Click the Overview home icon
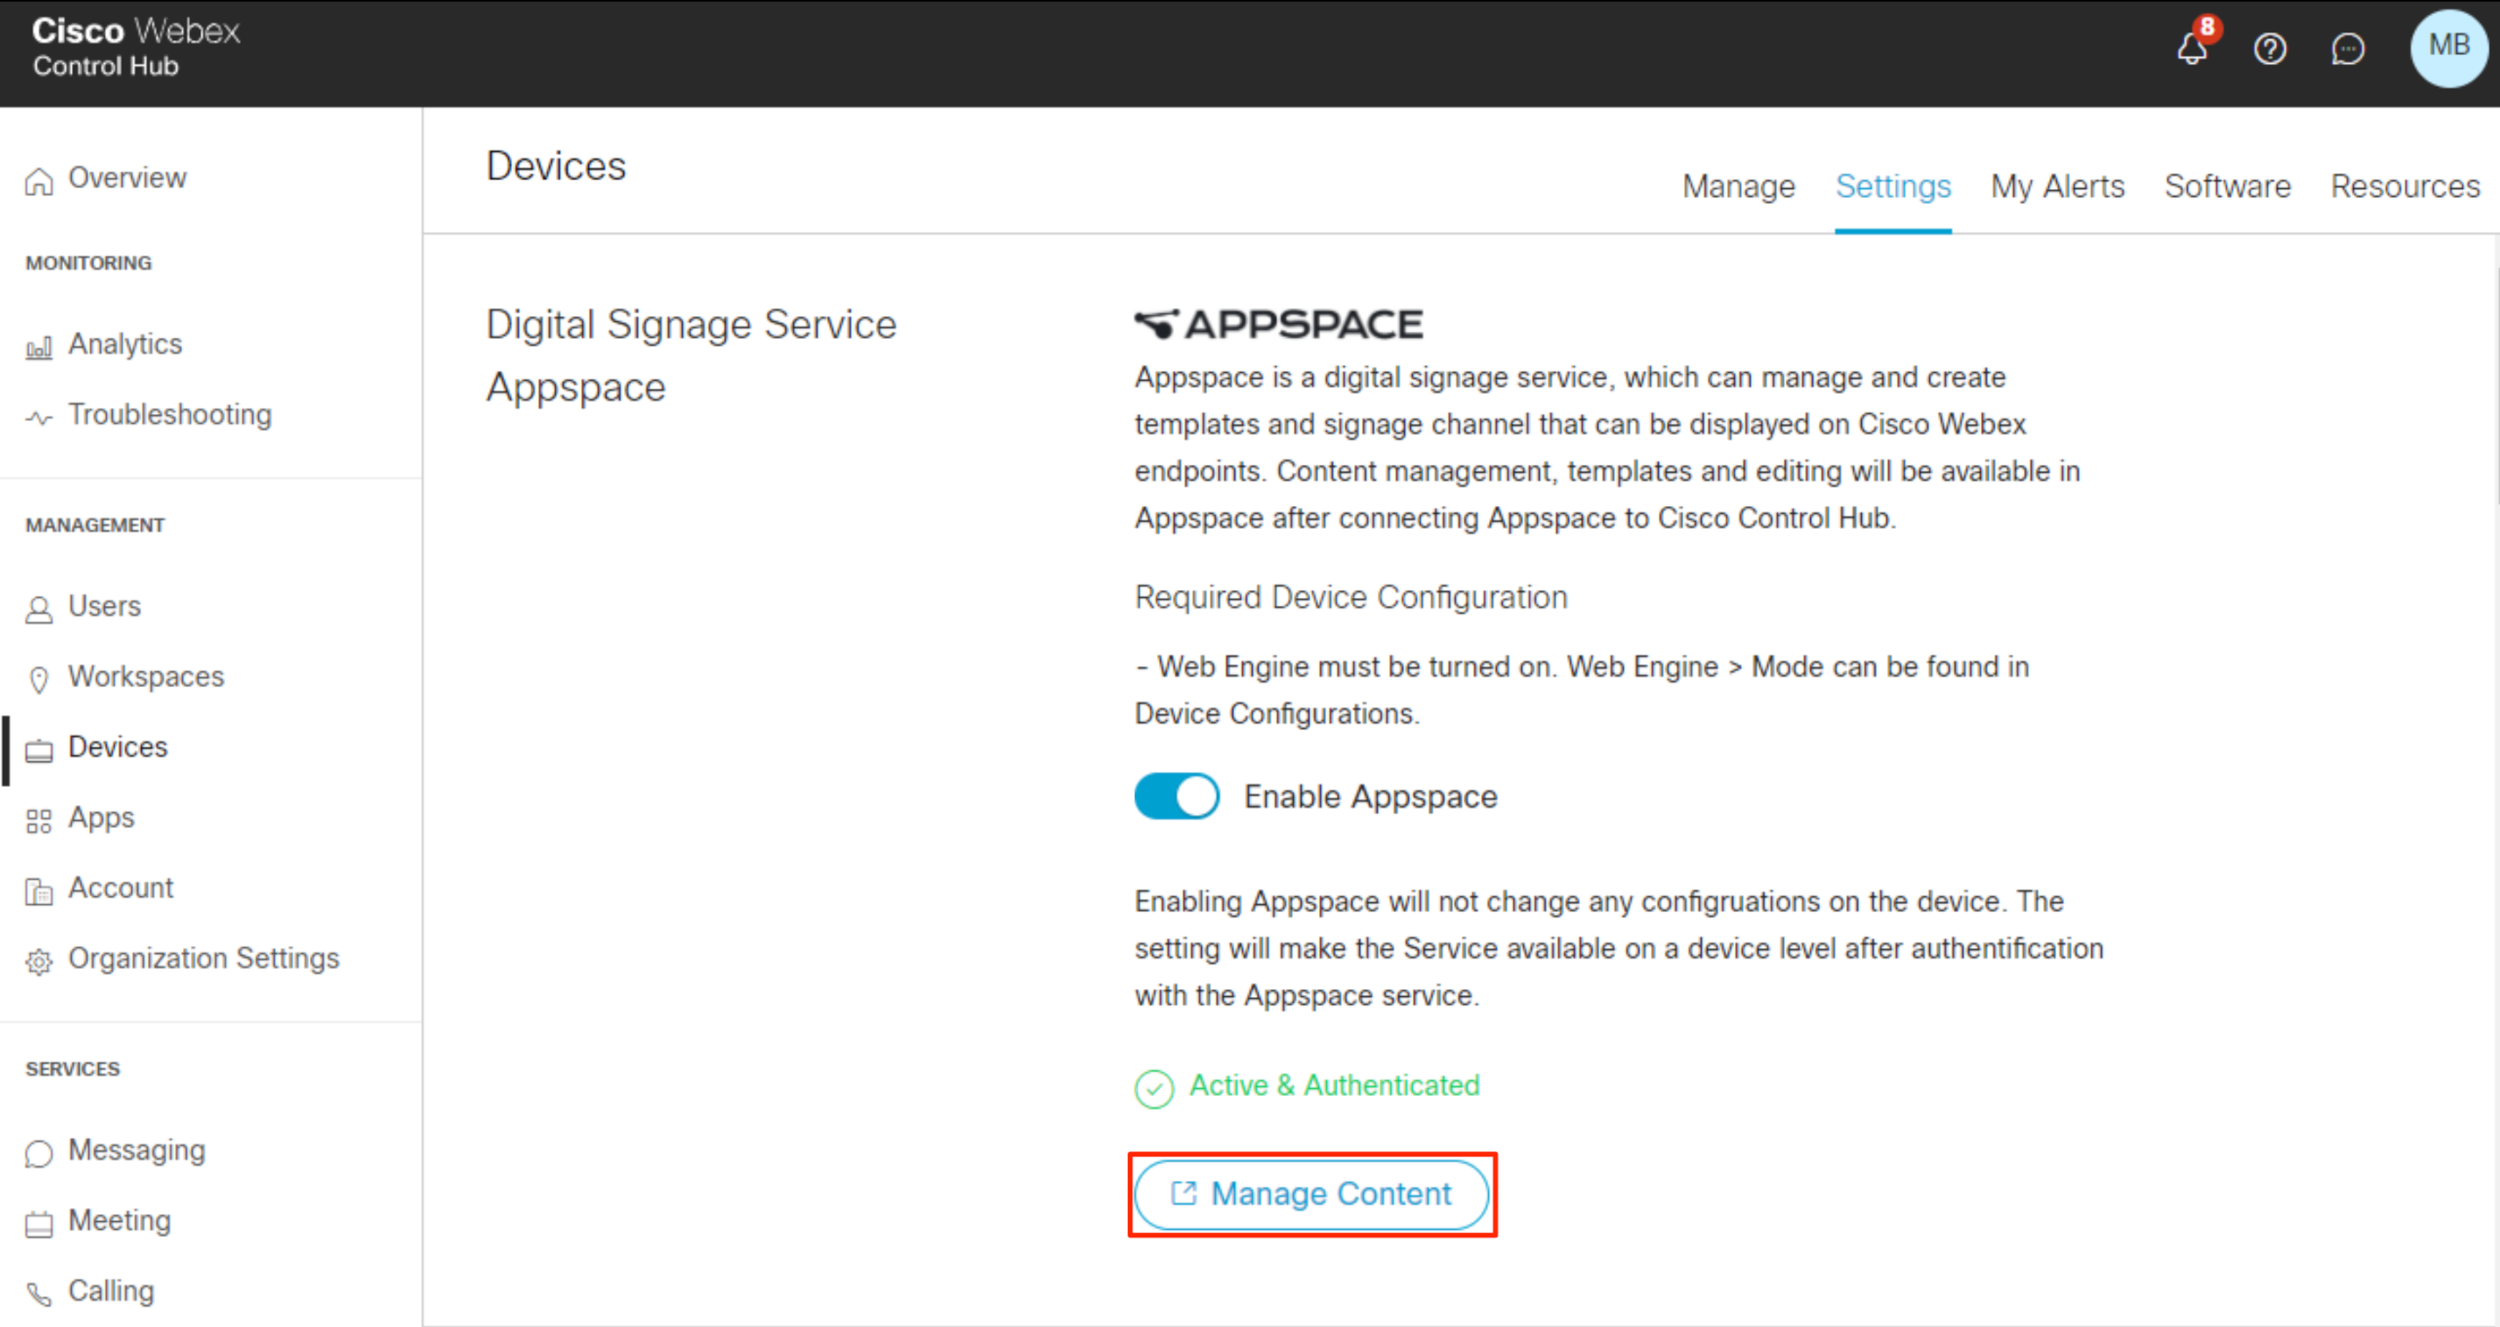Viewport: 2500px width, 1327px height. coord(39,180)
